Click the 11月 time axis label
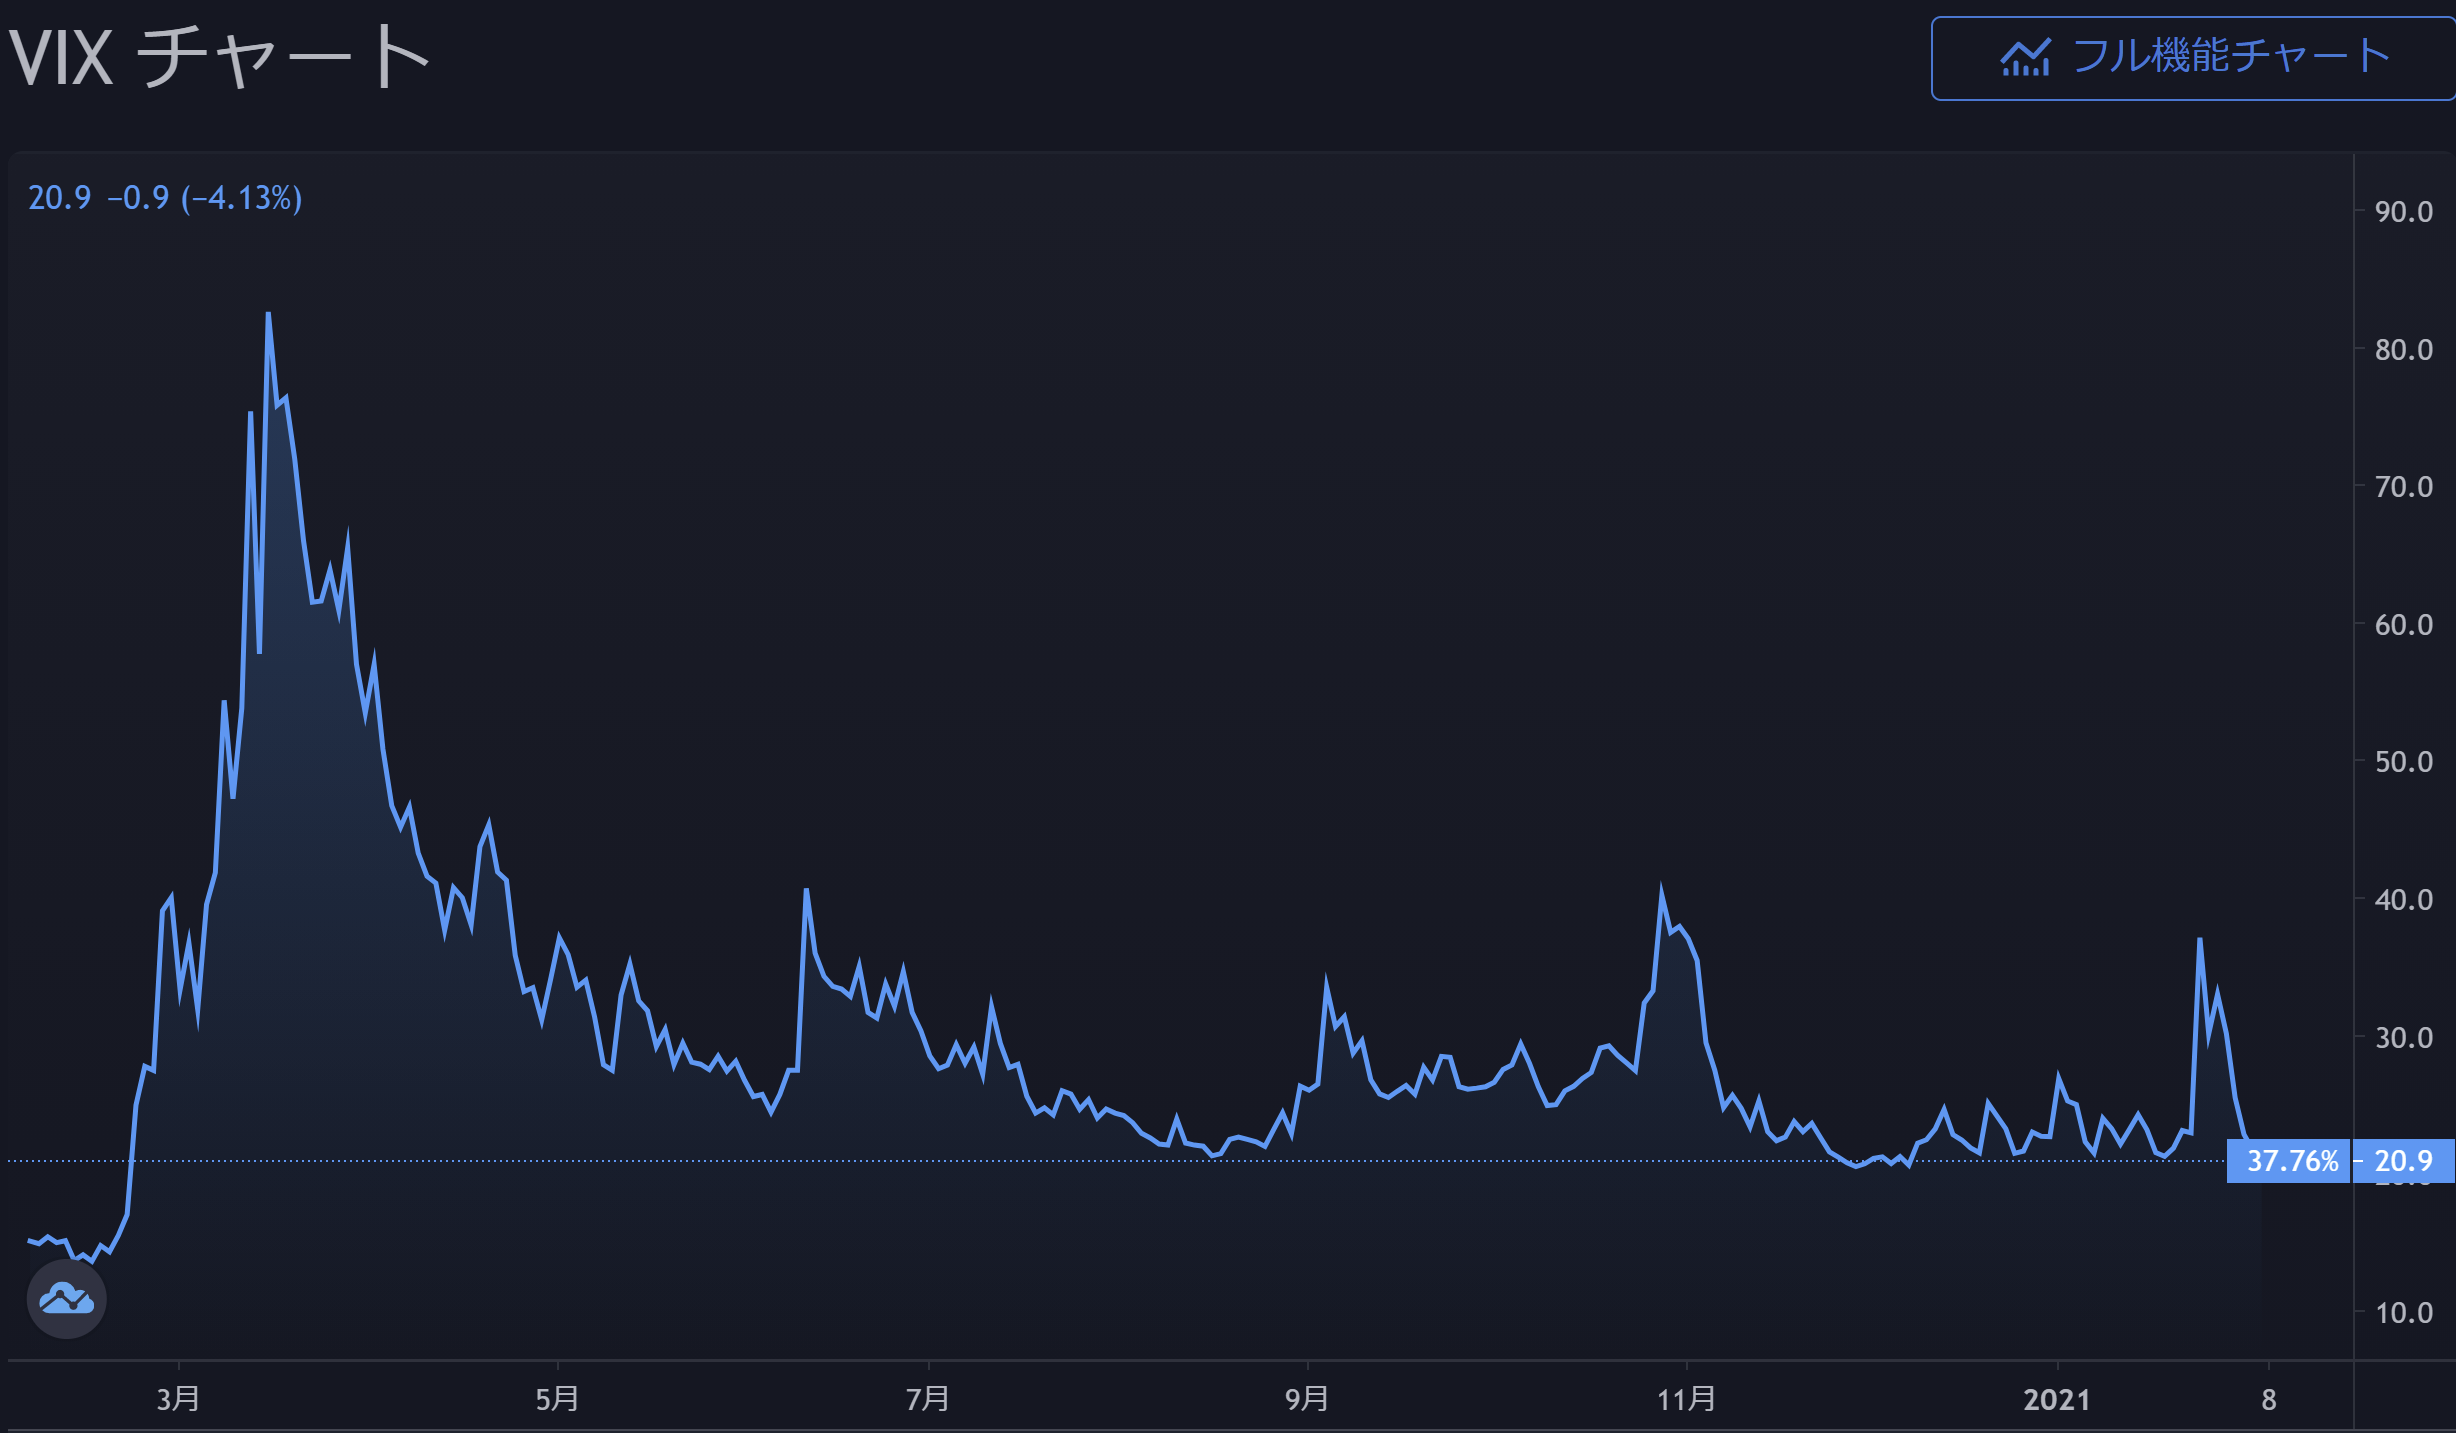The image size is (2456, 1433). [1686, 1398]
